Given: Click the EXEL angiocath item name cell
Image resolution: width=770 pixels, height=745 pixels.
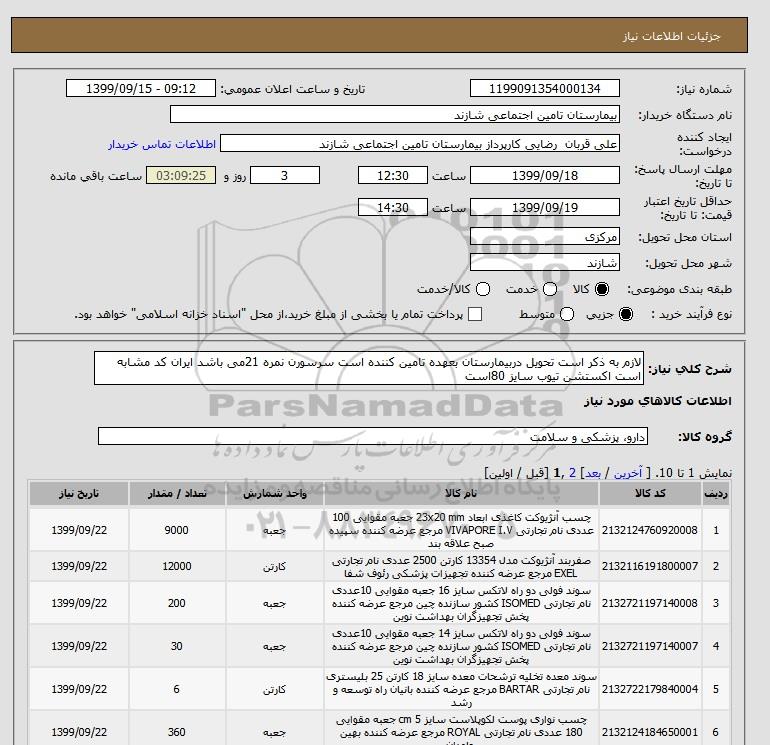Looking at the screenshot, I should 462,567.
